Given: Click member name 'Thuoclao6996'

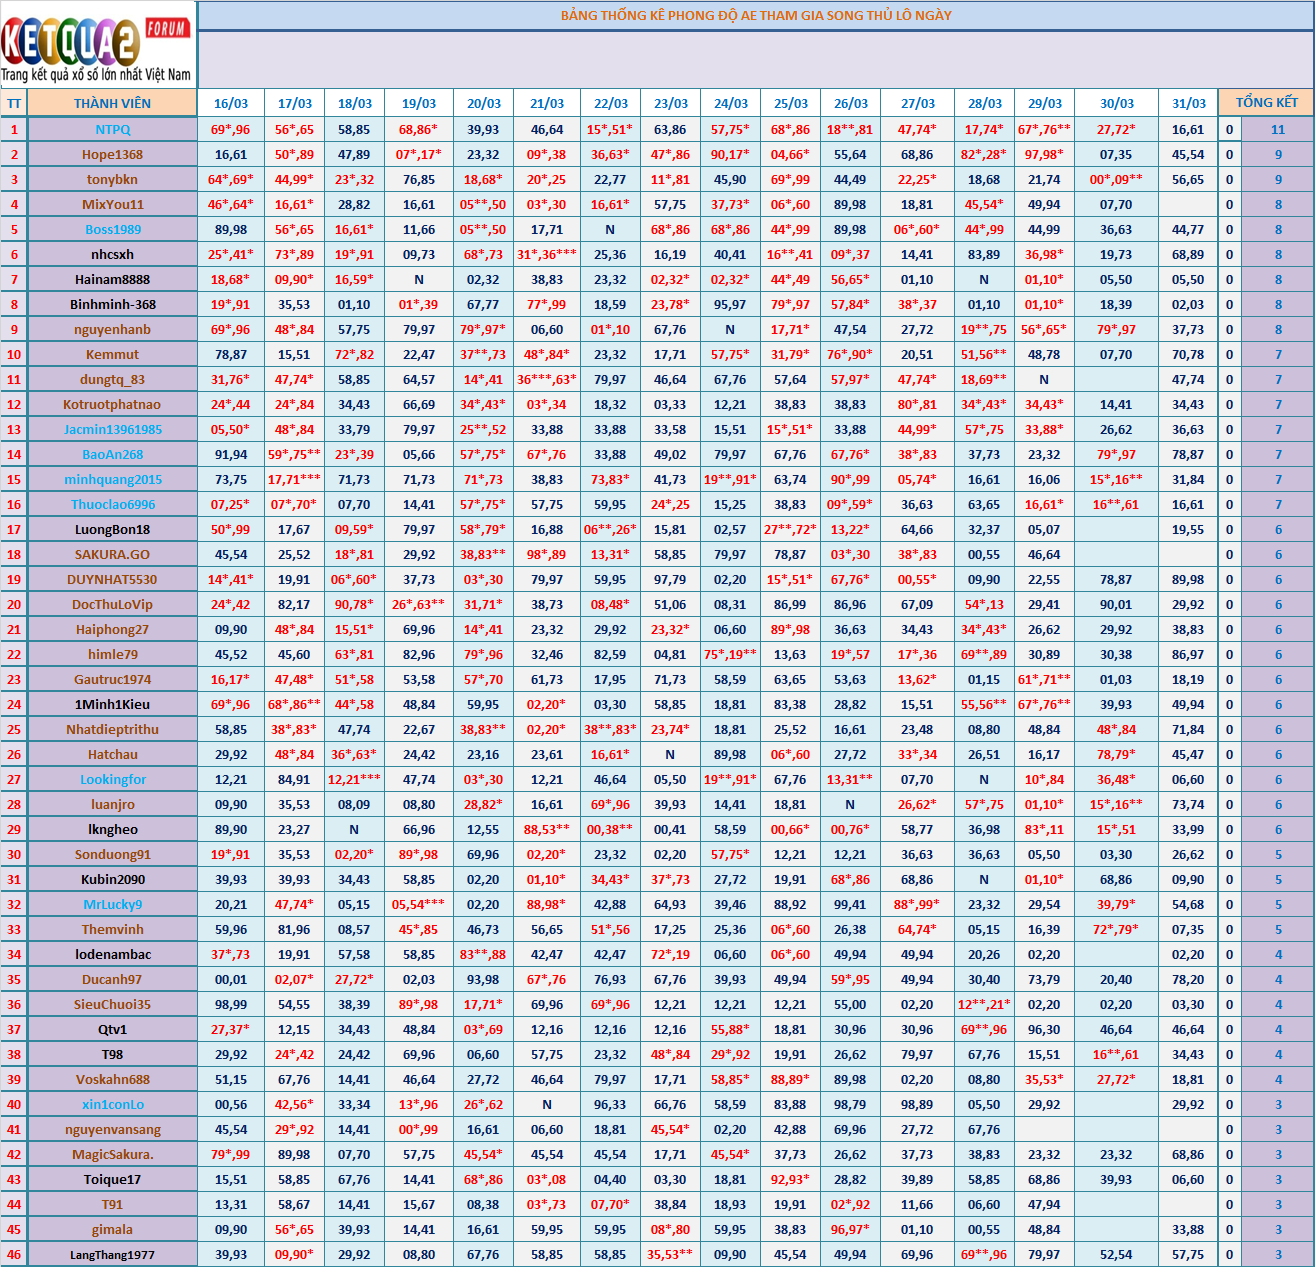Looking at the screenshot, I should [112, 504].
